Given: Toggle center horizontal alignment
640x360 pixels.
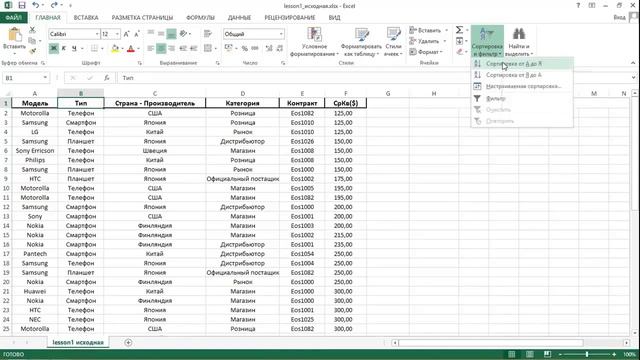Looking at the screenshot, I should click(x=161, y=49).
